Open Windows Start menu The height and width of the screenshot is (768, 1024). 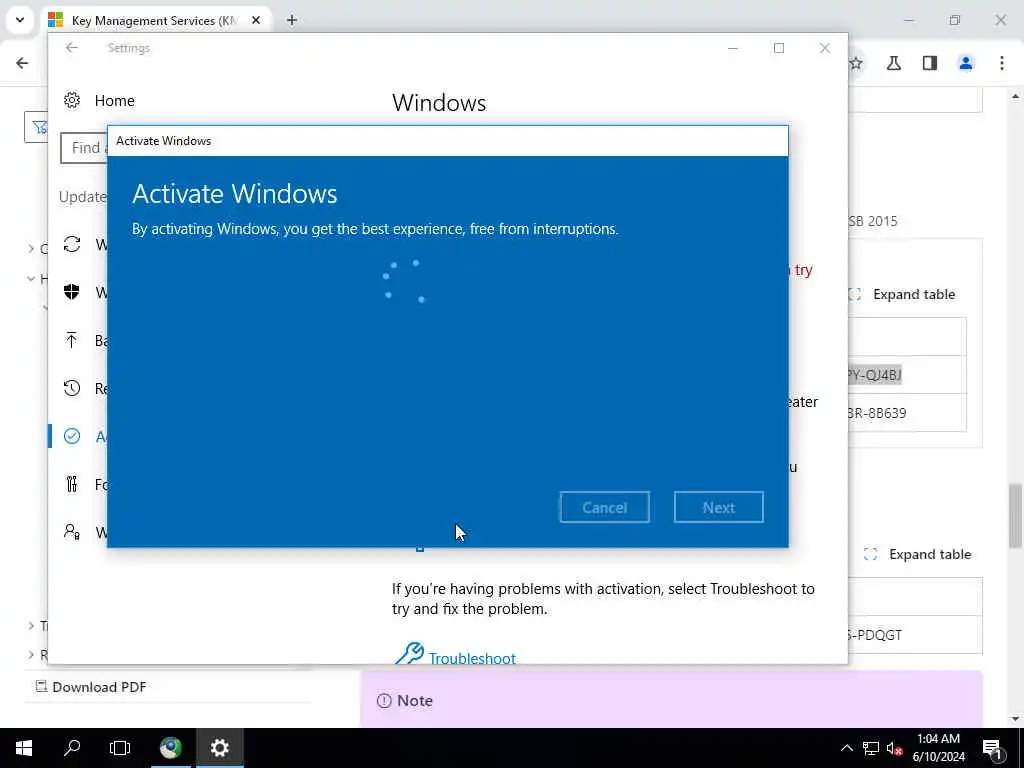pos(24,748)
